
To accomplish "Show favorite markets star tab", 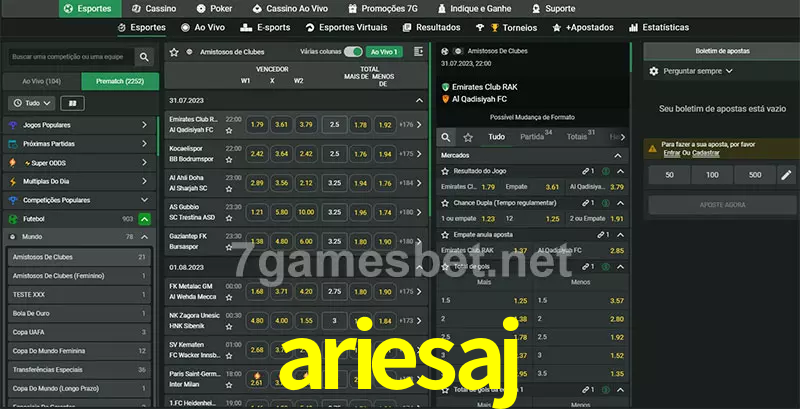I will pos(468,137).
